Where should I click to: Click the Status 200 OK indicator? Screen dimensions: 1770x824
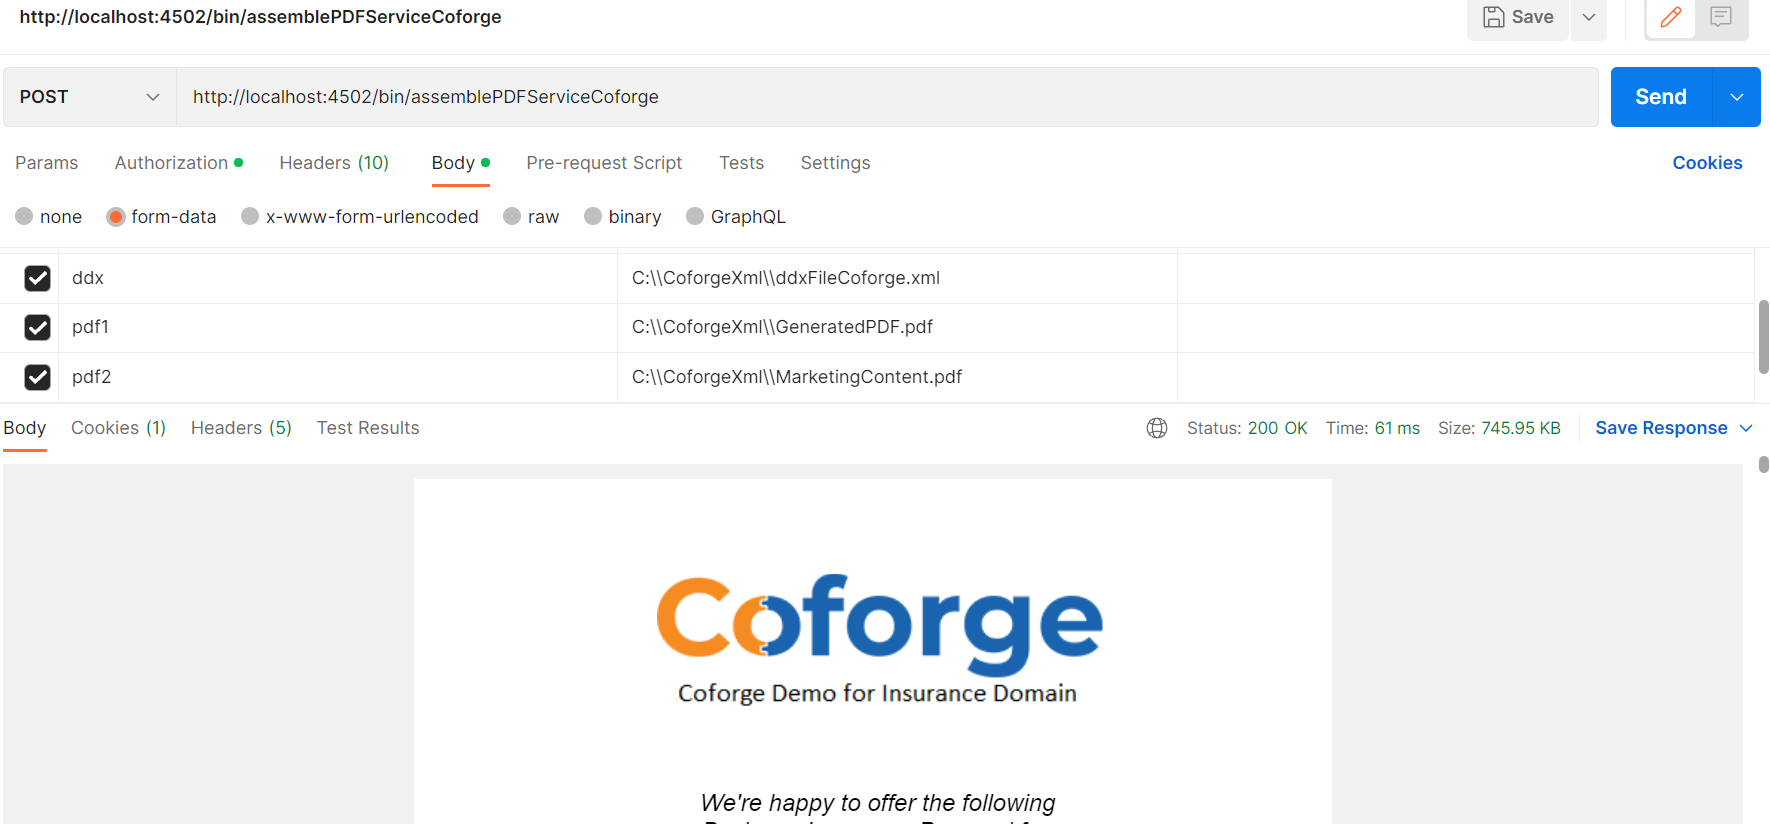1247,428
